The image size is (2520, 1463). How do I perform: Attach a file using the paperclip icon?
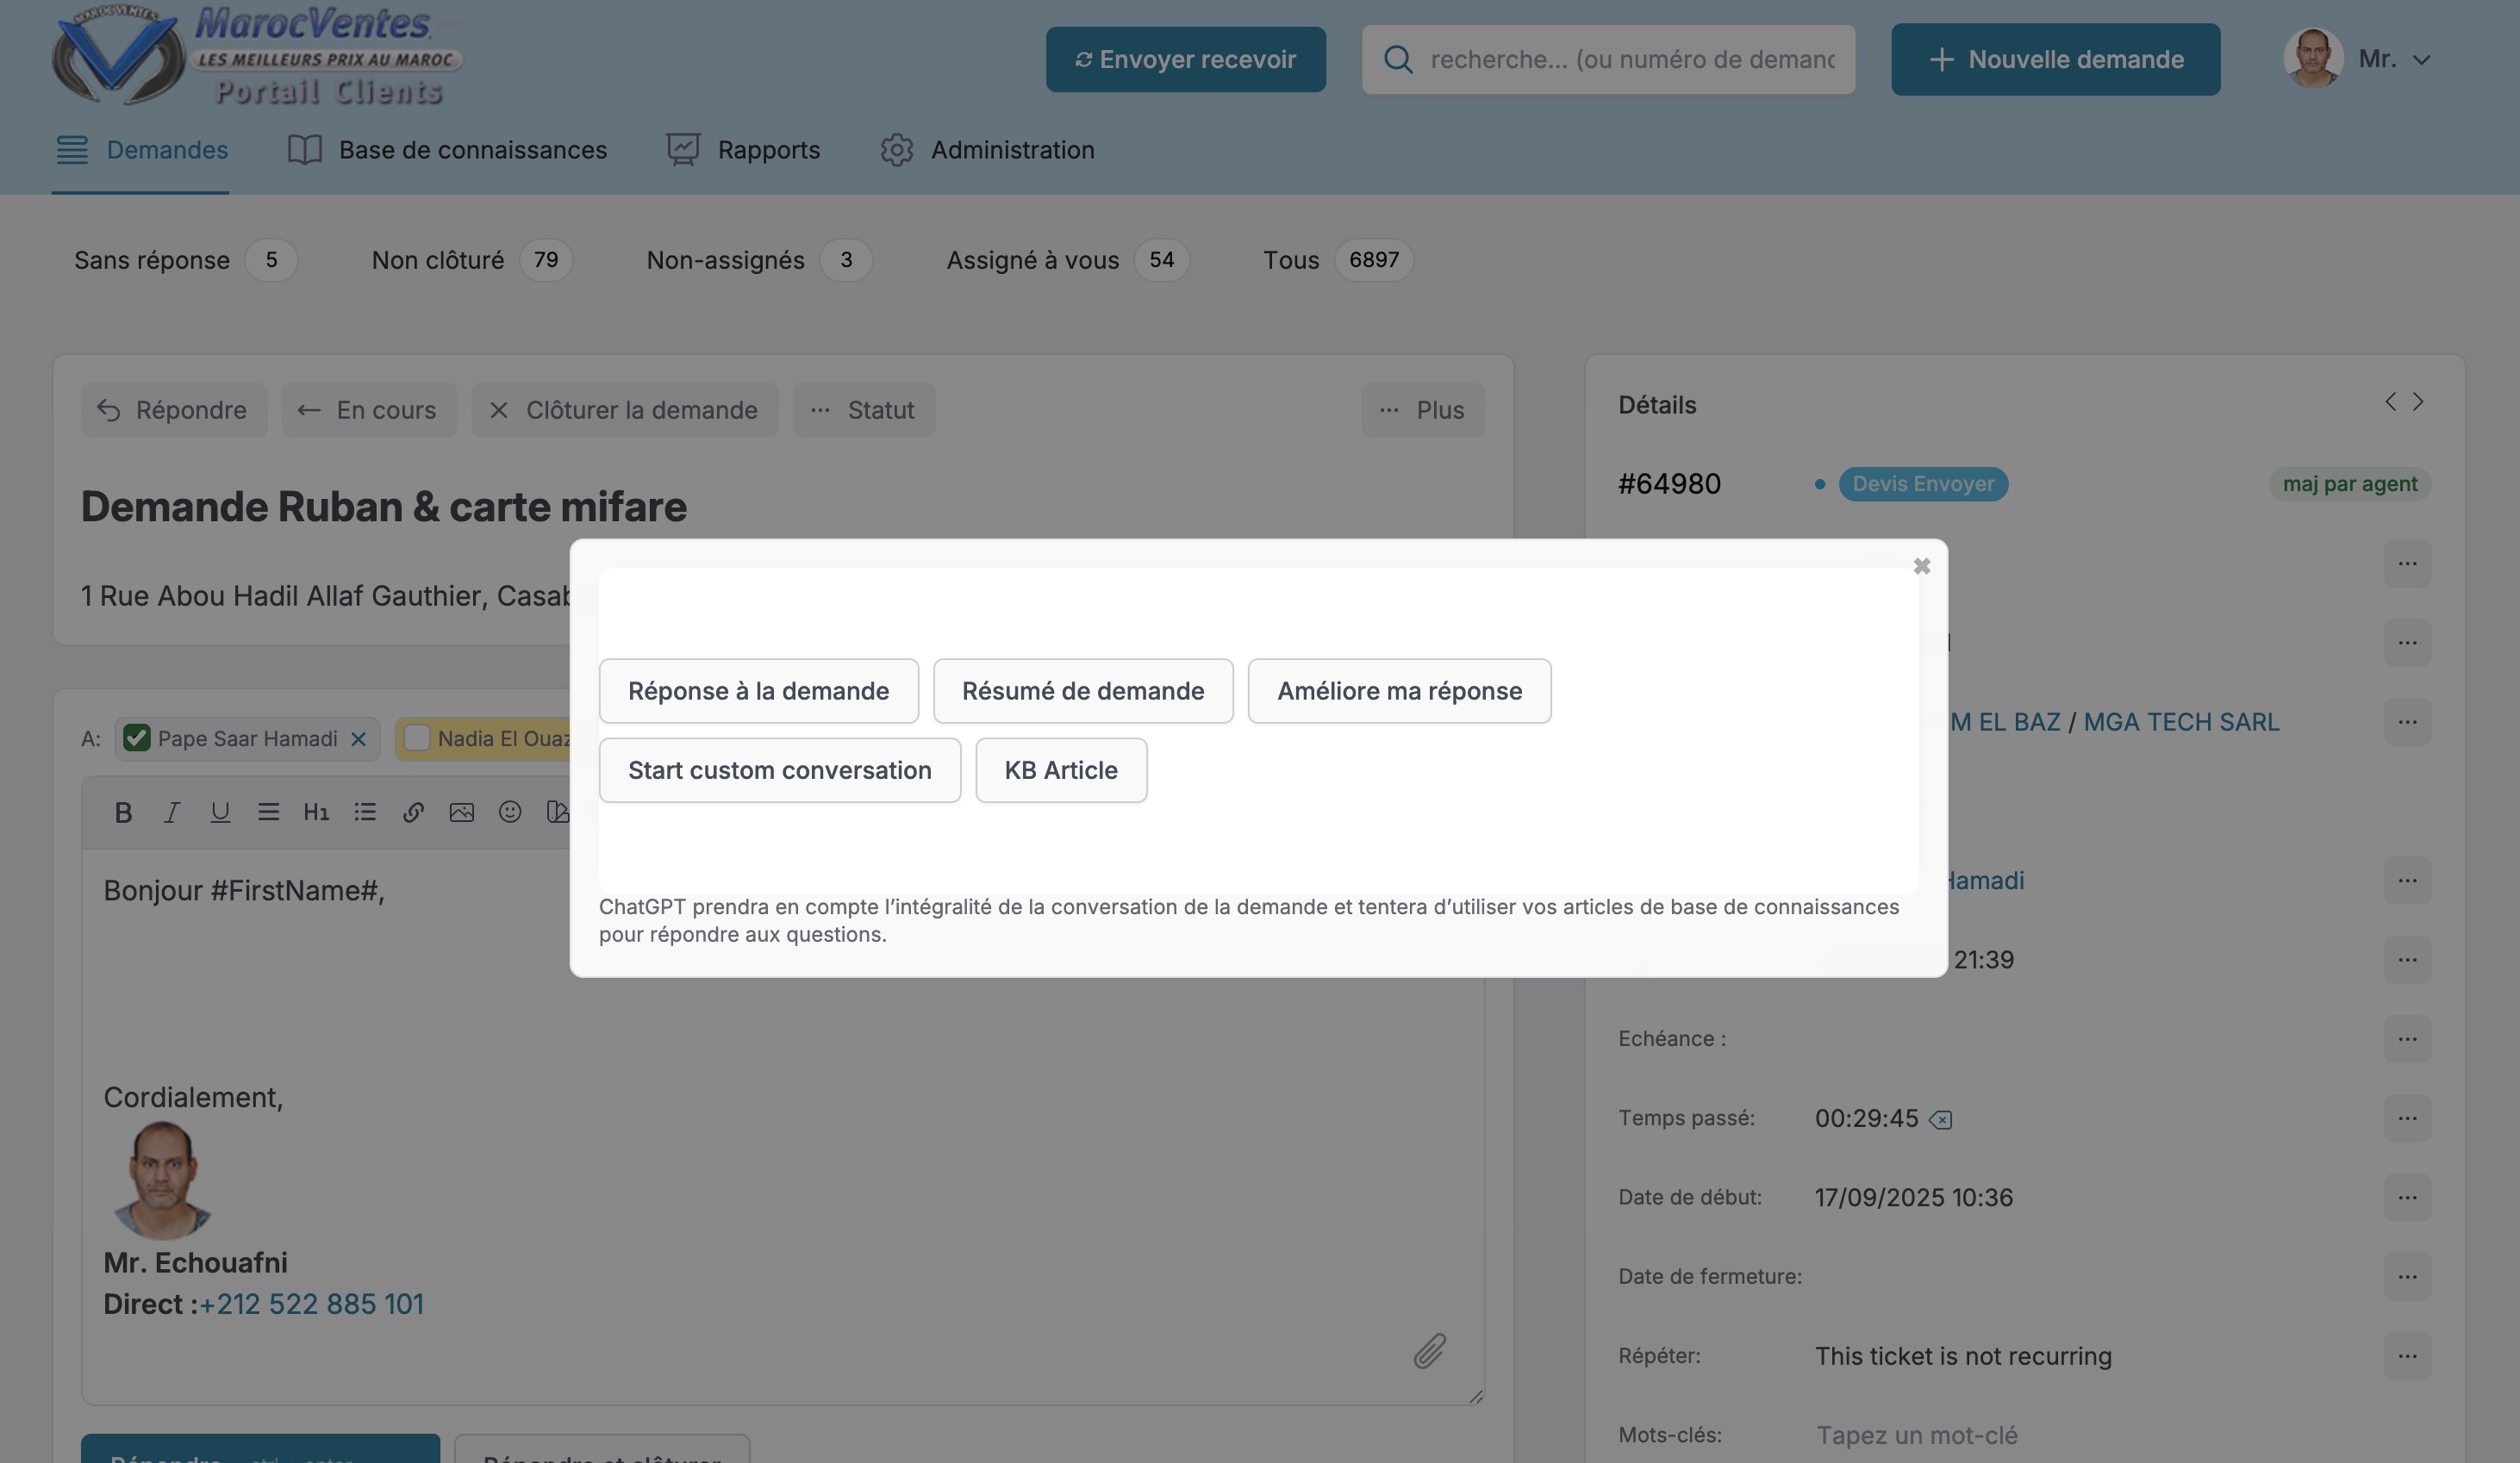[1429, 1351]
